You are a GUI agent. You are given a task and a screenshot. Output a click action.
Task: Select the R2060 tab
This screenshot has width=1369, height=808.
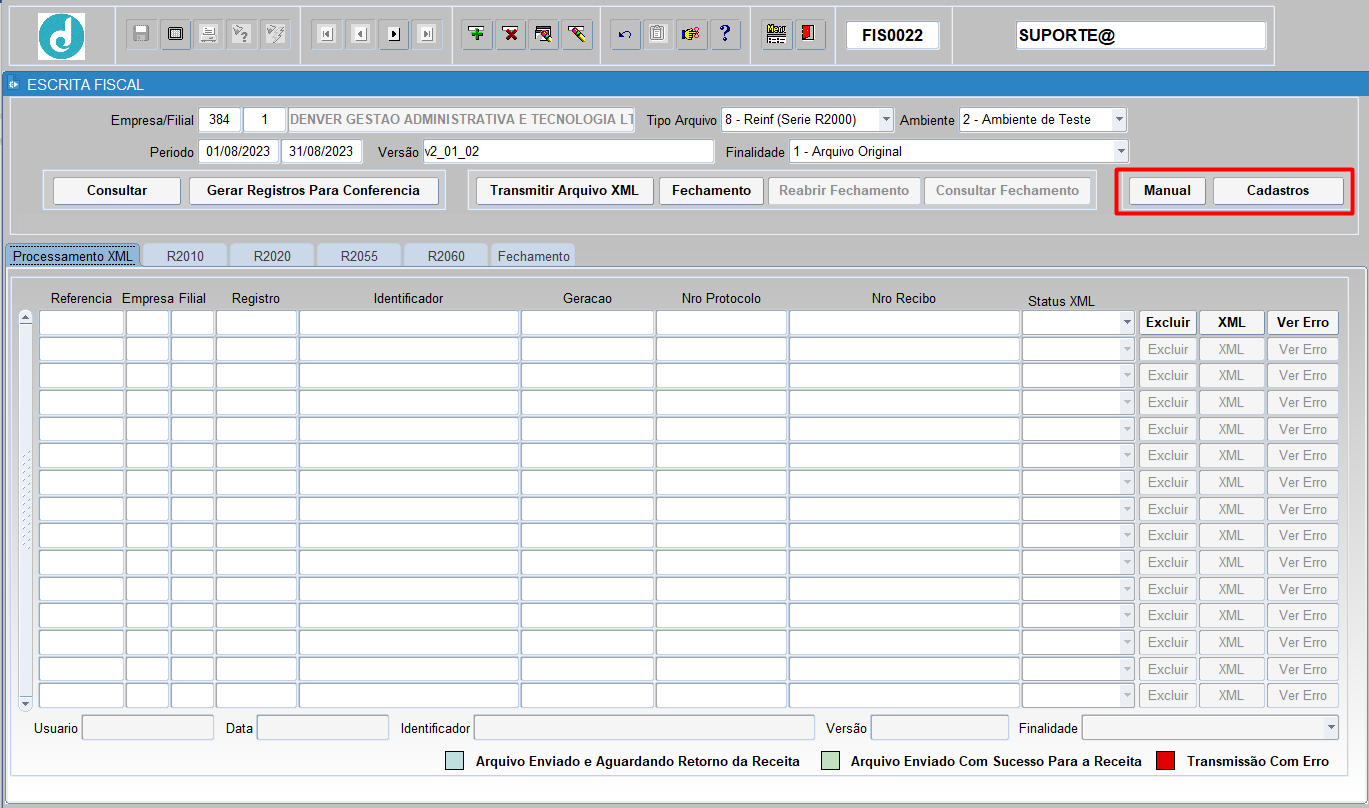coord(446,256)
